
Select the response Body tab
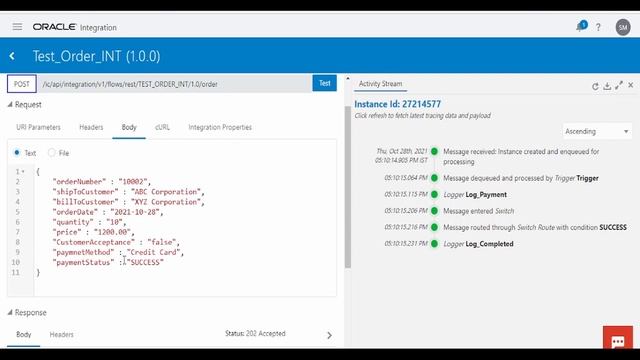coord(24,334)
